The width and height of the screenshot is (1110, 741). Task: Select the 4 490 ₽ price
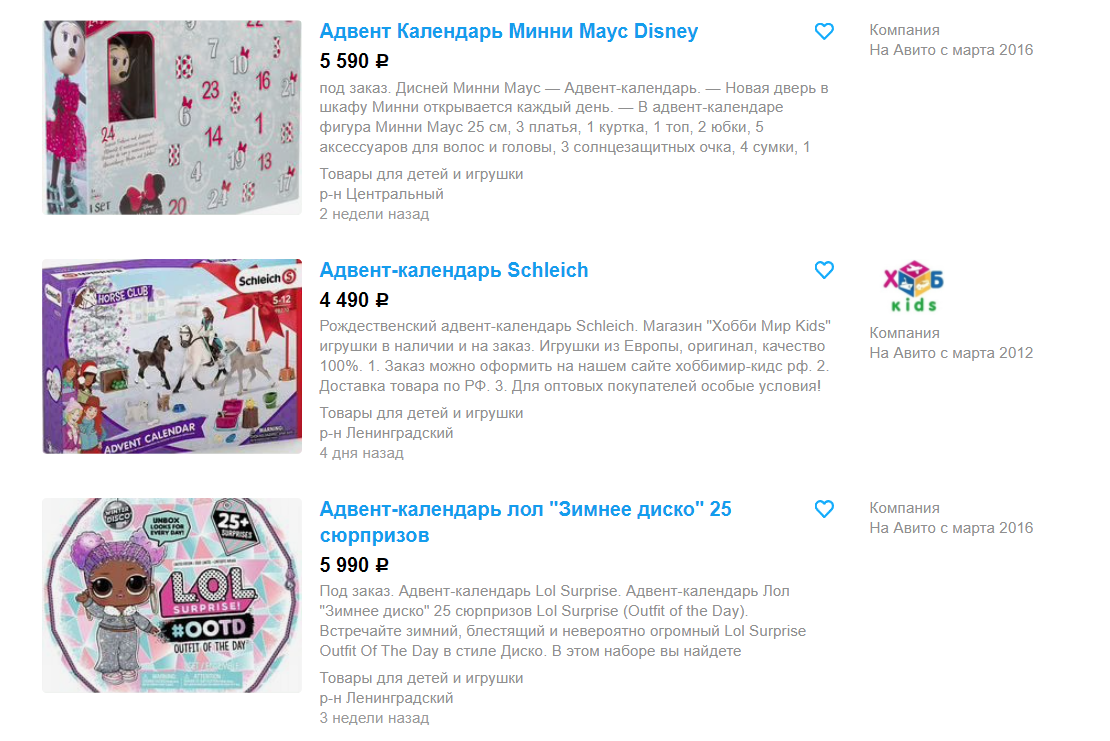point(354,300)
